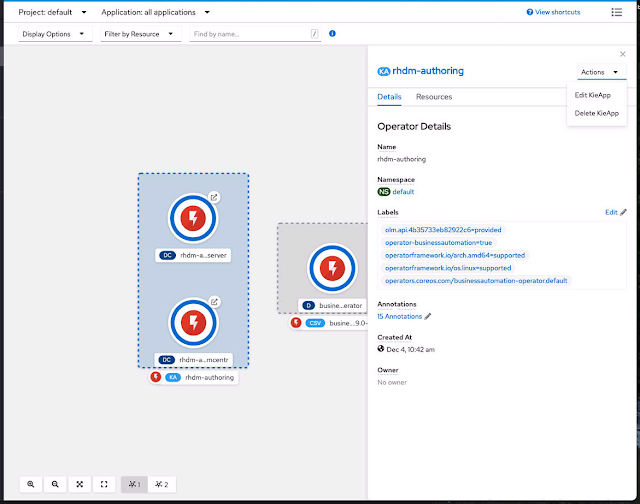Click the NS namespace badge
The width and height of the screenshot is (640, 504).
pyautogui.click(x=384, y=192)
